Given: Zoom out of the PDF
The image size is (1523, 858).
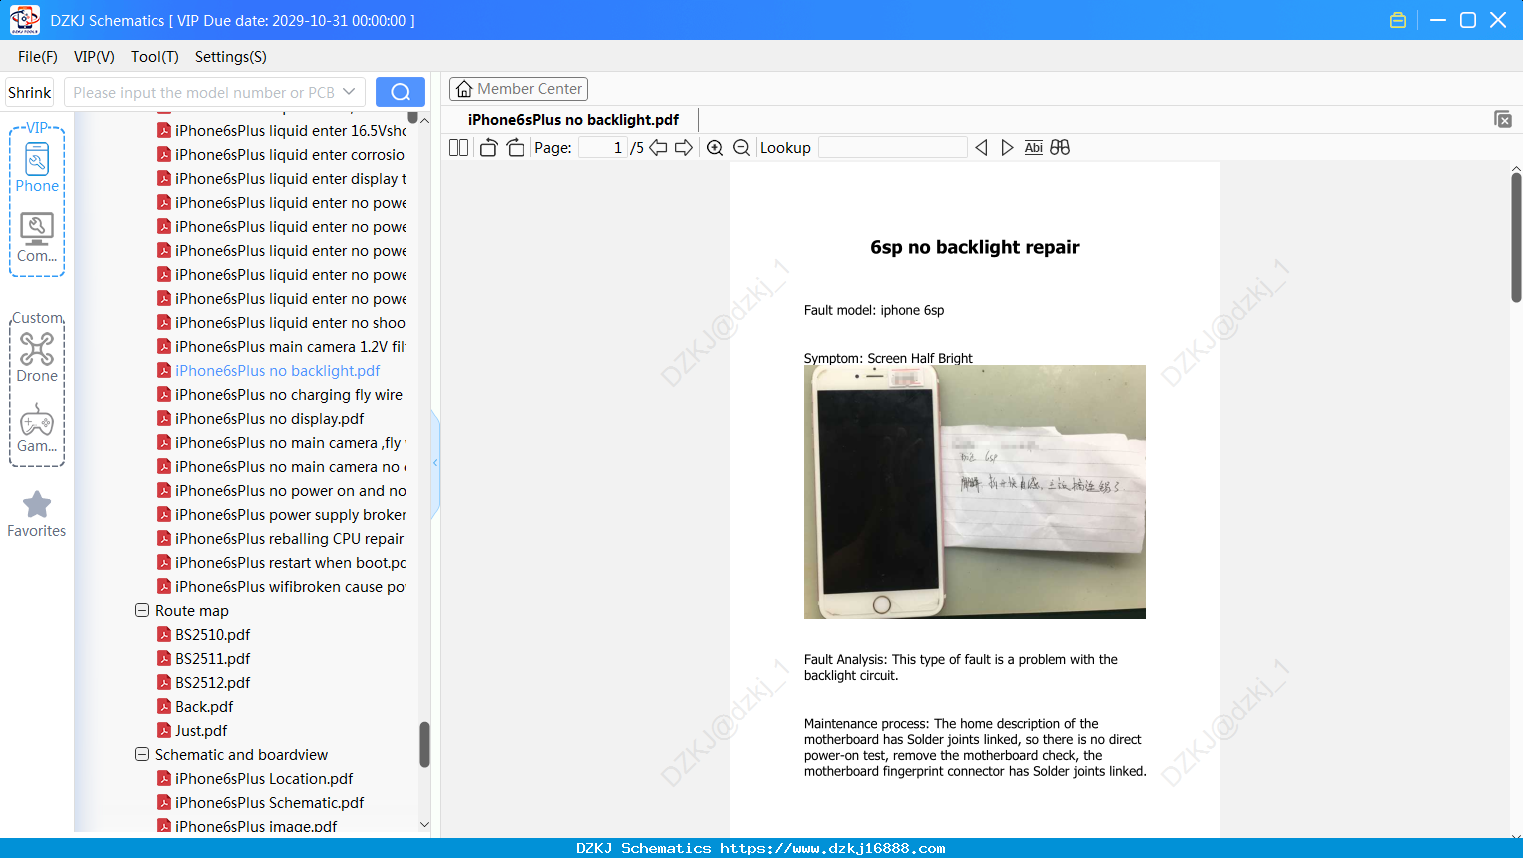Looking at the screenshot, I should pyautogui.click(x=741, y=148).
